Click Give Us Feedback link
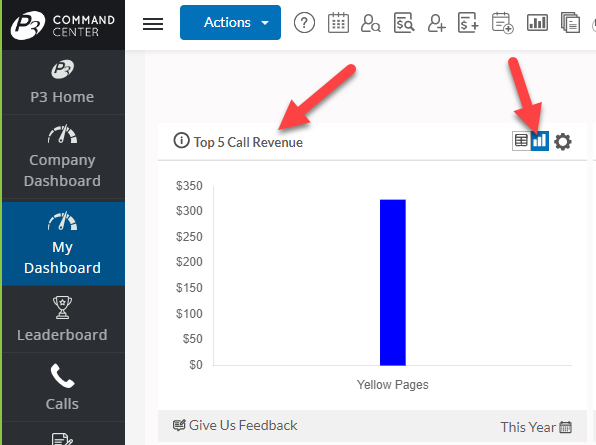The width and height of the screenshot is (596, 445). [235, 425]
